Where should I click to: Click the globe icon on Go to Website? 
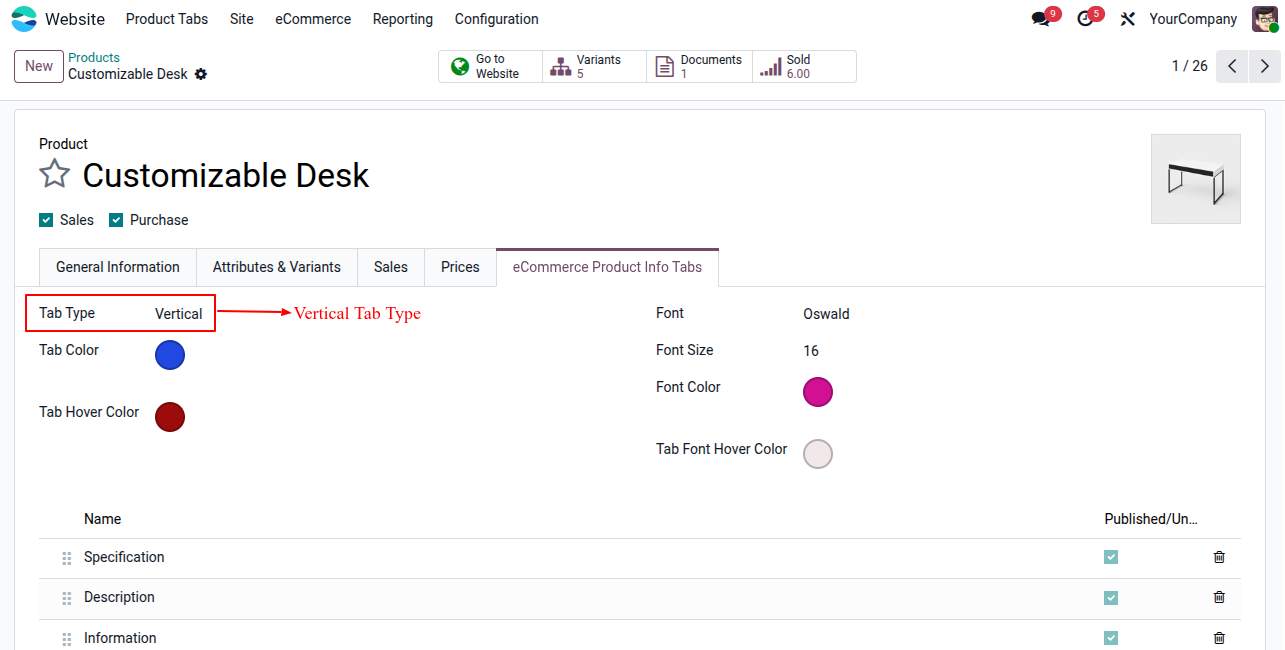(460, 67)
